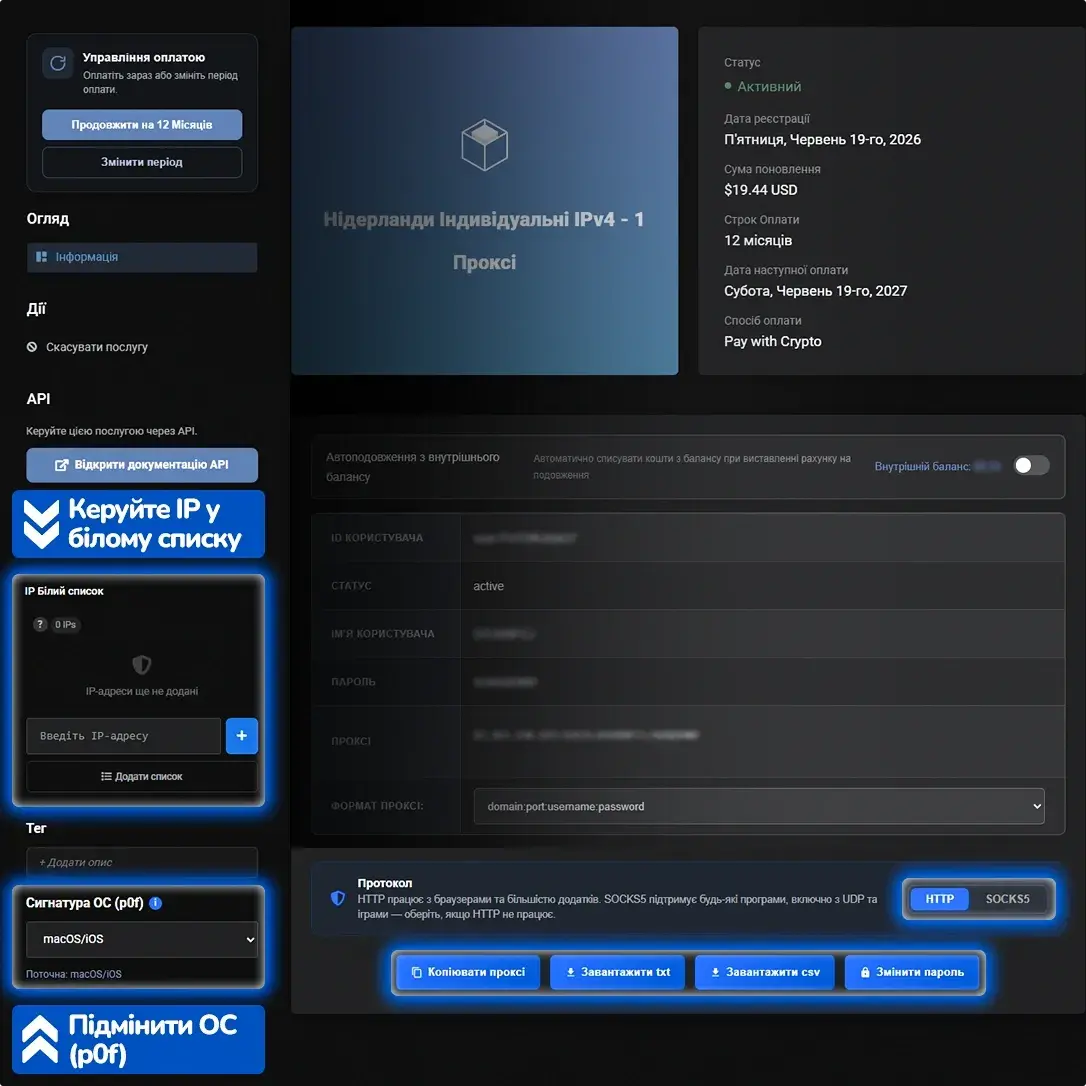Click Змінити період button
The width and height of the screenshot is (1086, 1086).
142,162
